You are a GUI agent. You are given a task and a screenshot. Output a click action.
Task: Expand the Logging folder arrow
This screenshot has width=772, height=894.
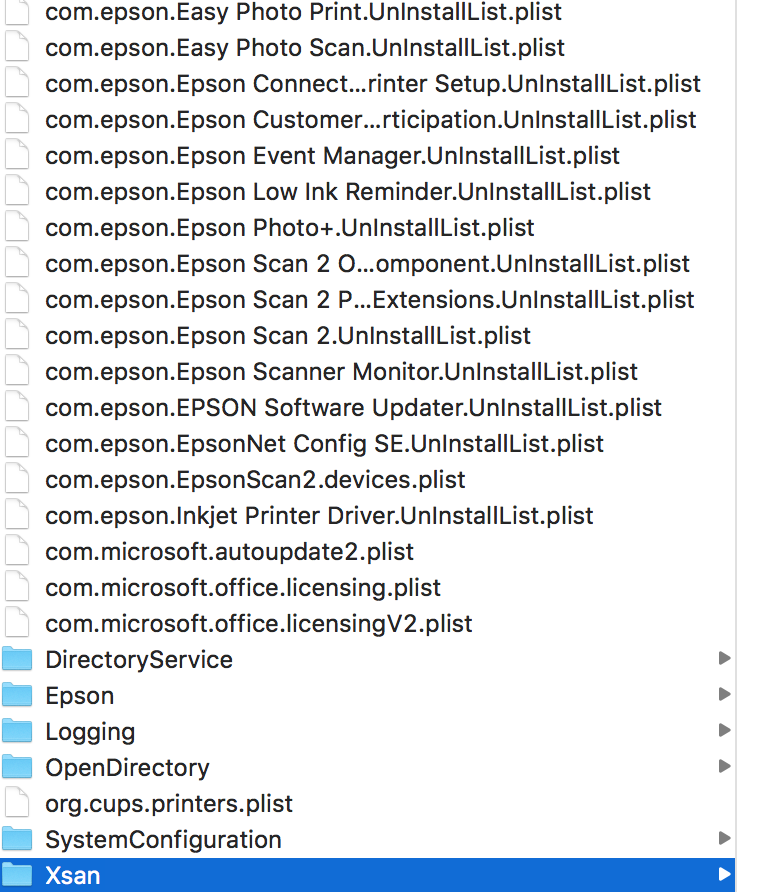click(724, 731)
